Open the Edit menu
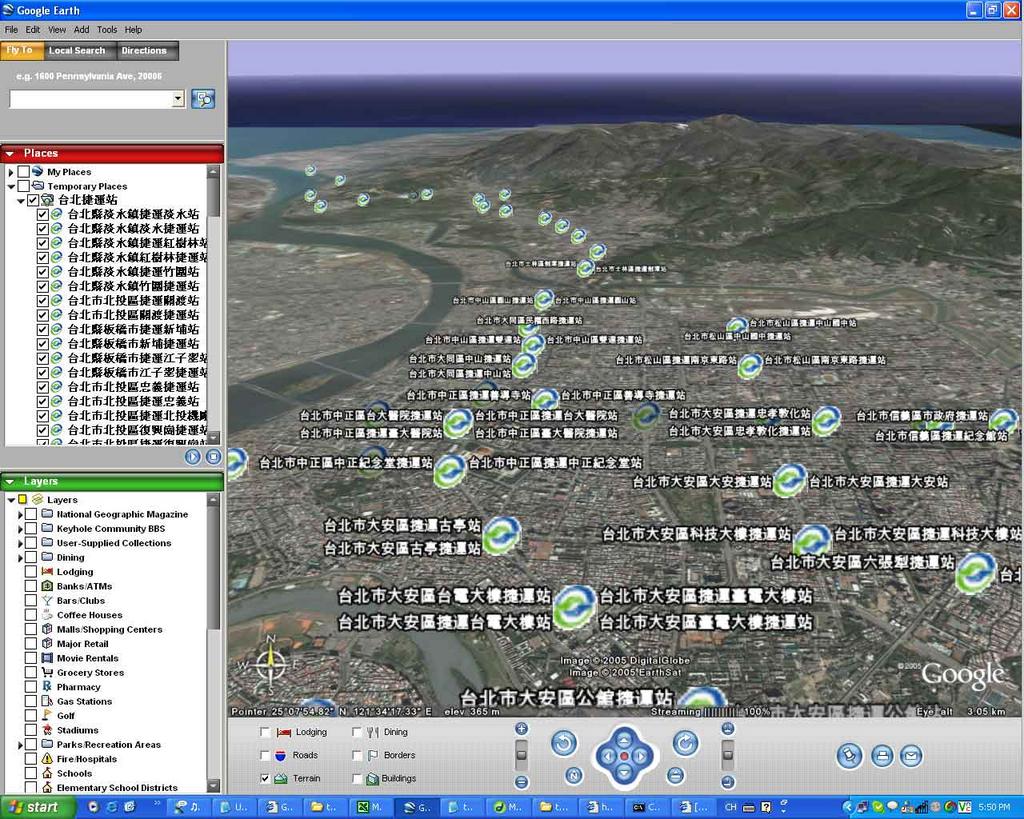Image resolution: width=1024 pixels, height=819 pixels. pos(33,29)
